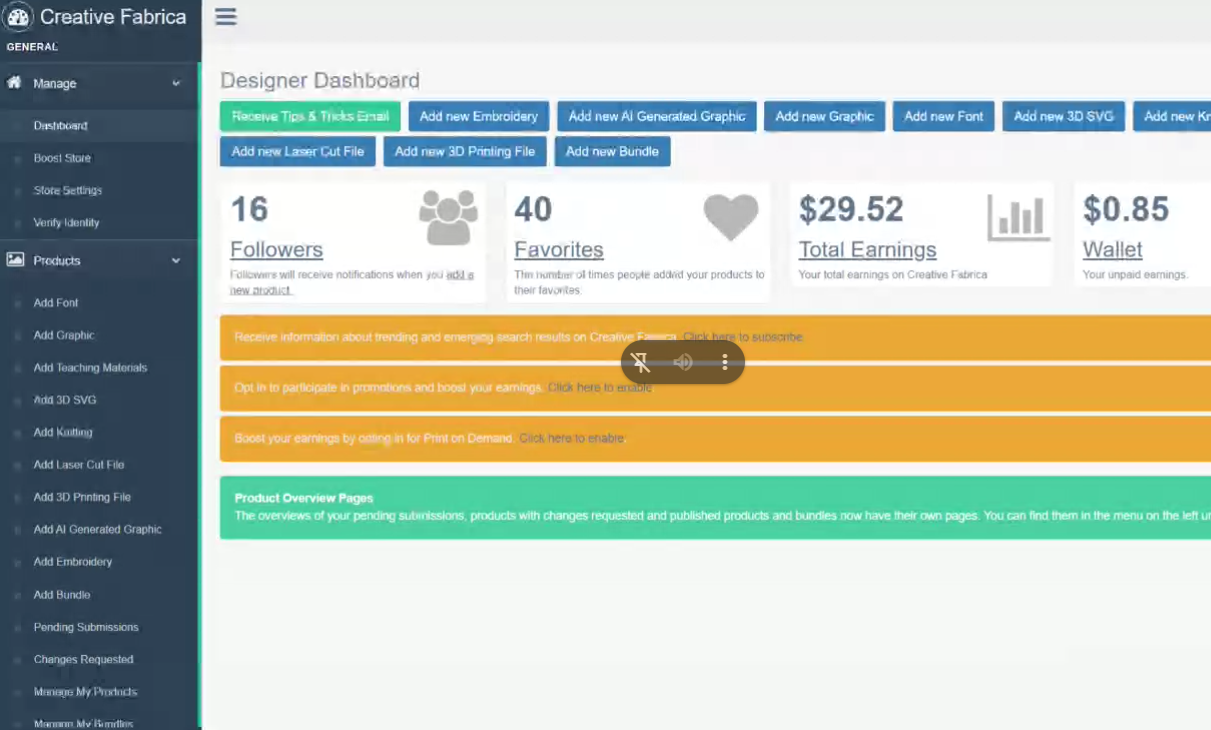Screen dimensions: 1211x730
Task: Collapse the Products section chevron
Action: point(176,260)
